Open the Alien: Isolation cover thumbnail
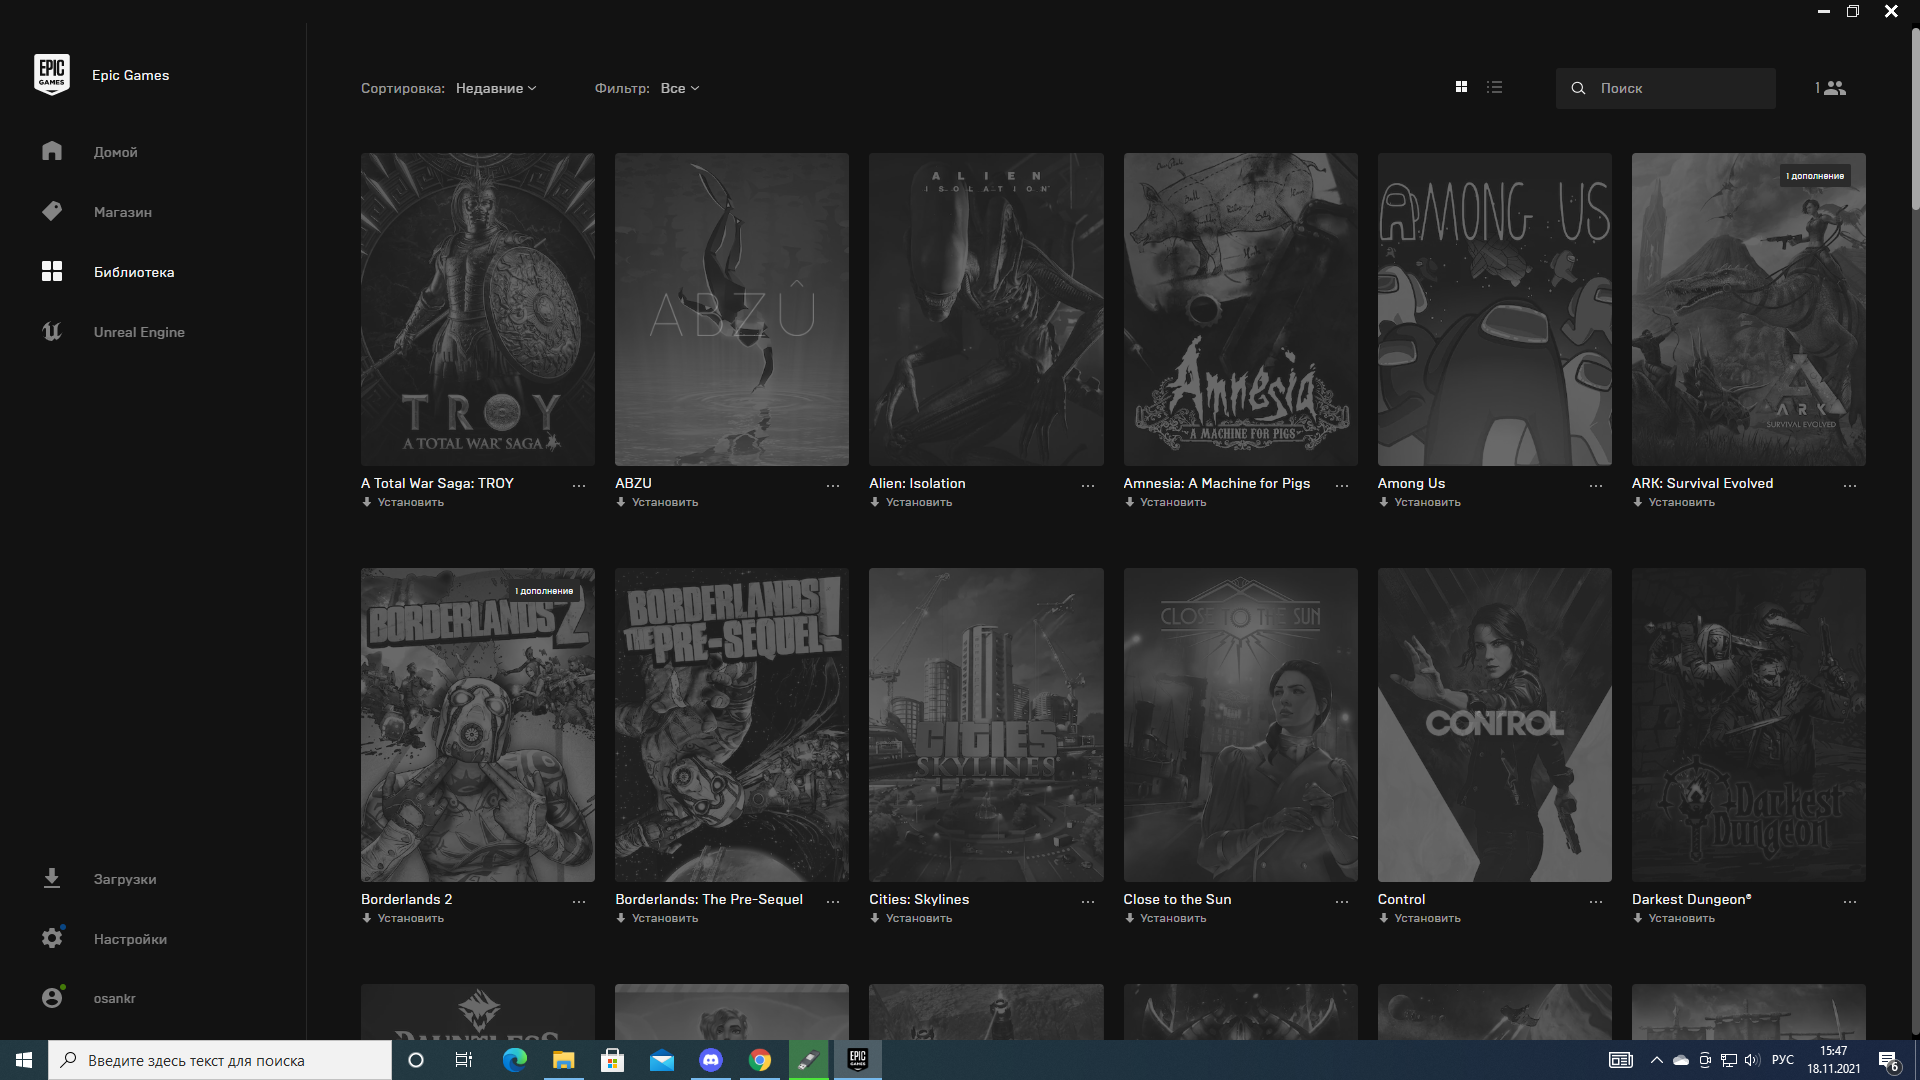The width and height of the screenshot is (1920, 1080). 986,309
